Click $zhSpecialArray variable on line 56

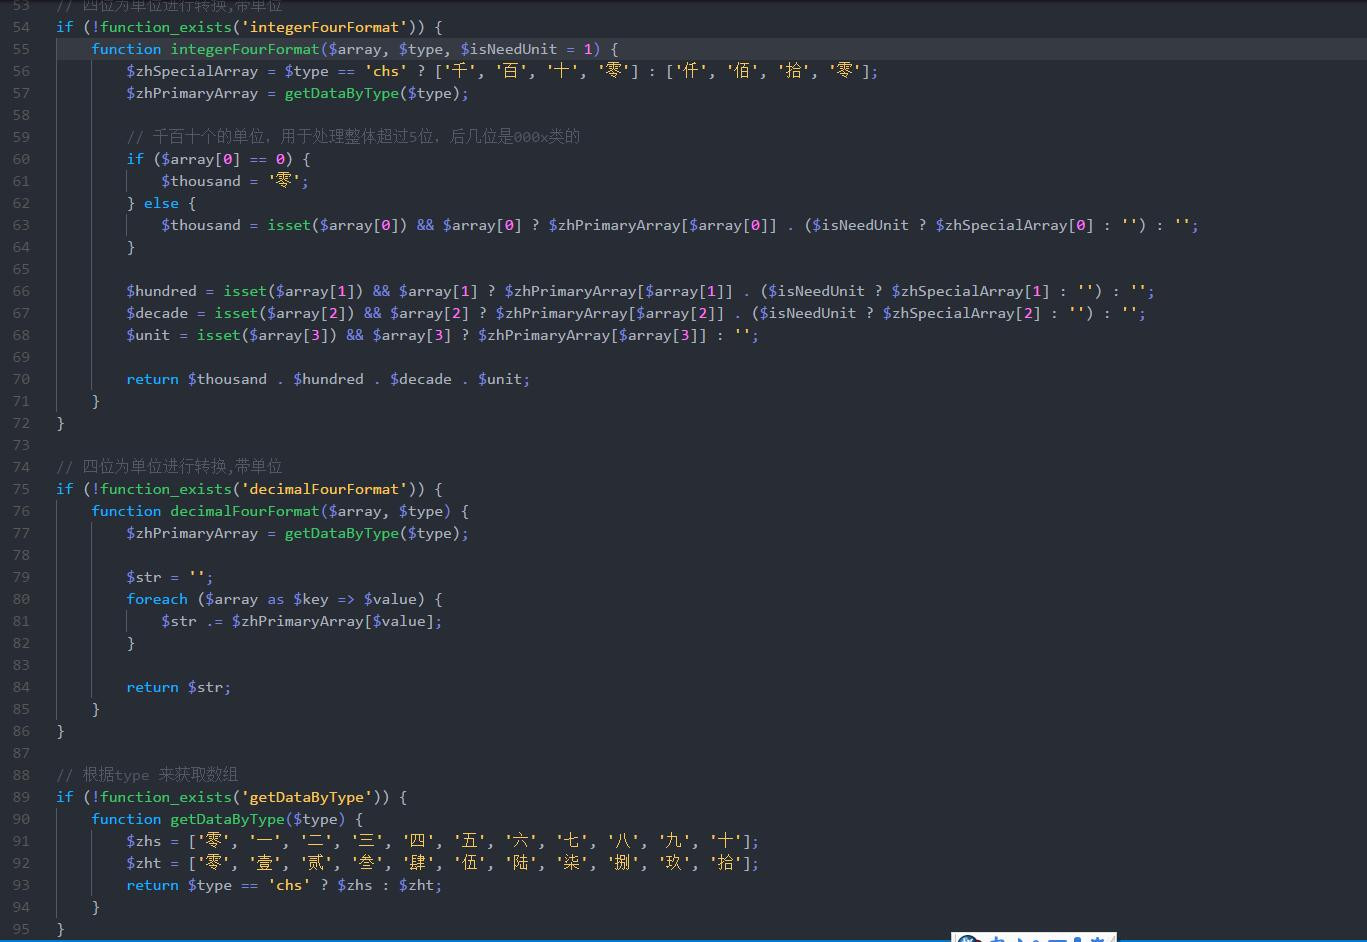(x=192, y=71)
